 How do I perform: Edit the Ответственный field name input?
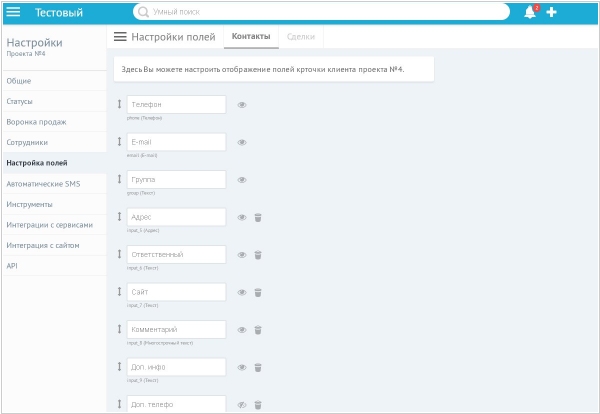[x=176, y=254]
